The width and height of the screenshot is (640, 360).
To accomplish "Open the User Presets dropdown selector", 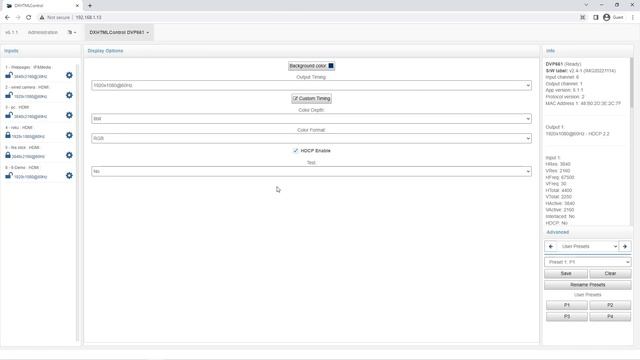I will click(588, 247).
